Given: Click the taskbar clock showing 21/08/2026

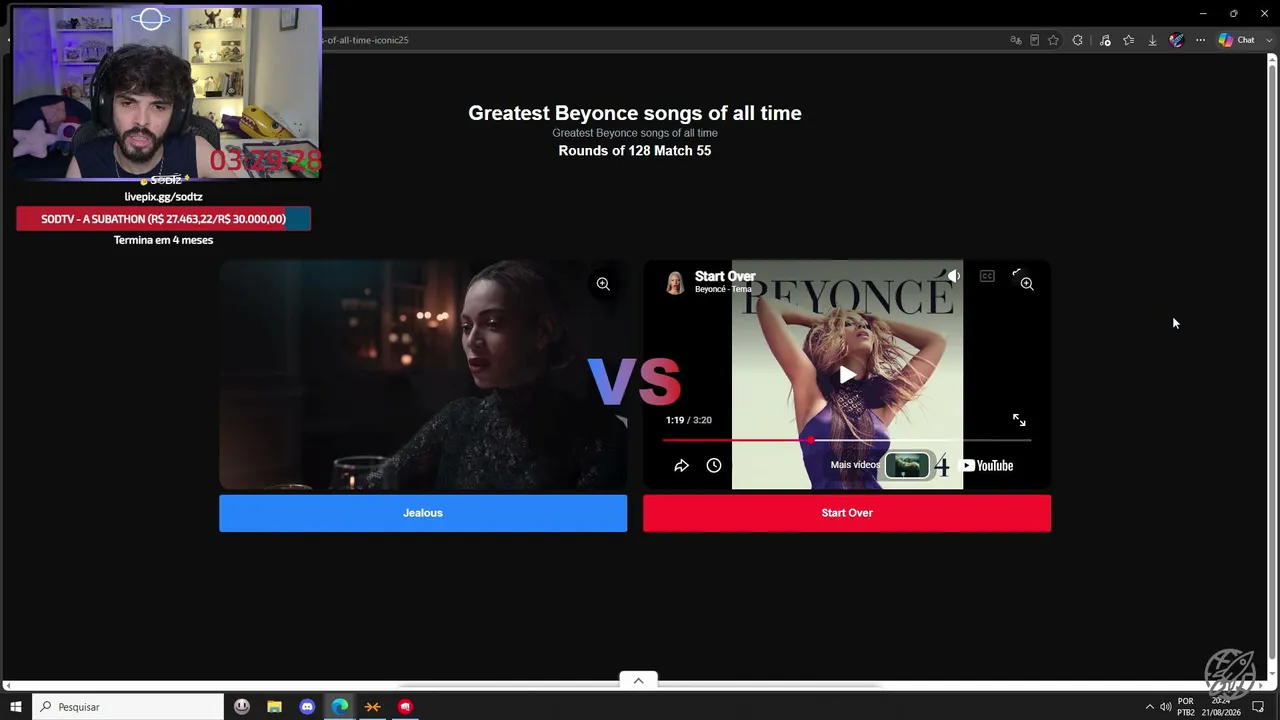Looking at the screenshot, I should 1221,707.
